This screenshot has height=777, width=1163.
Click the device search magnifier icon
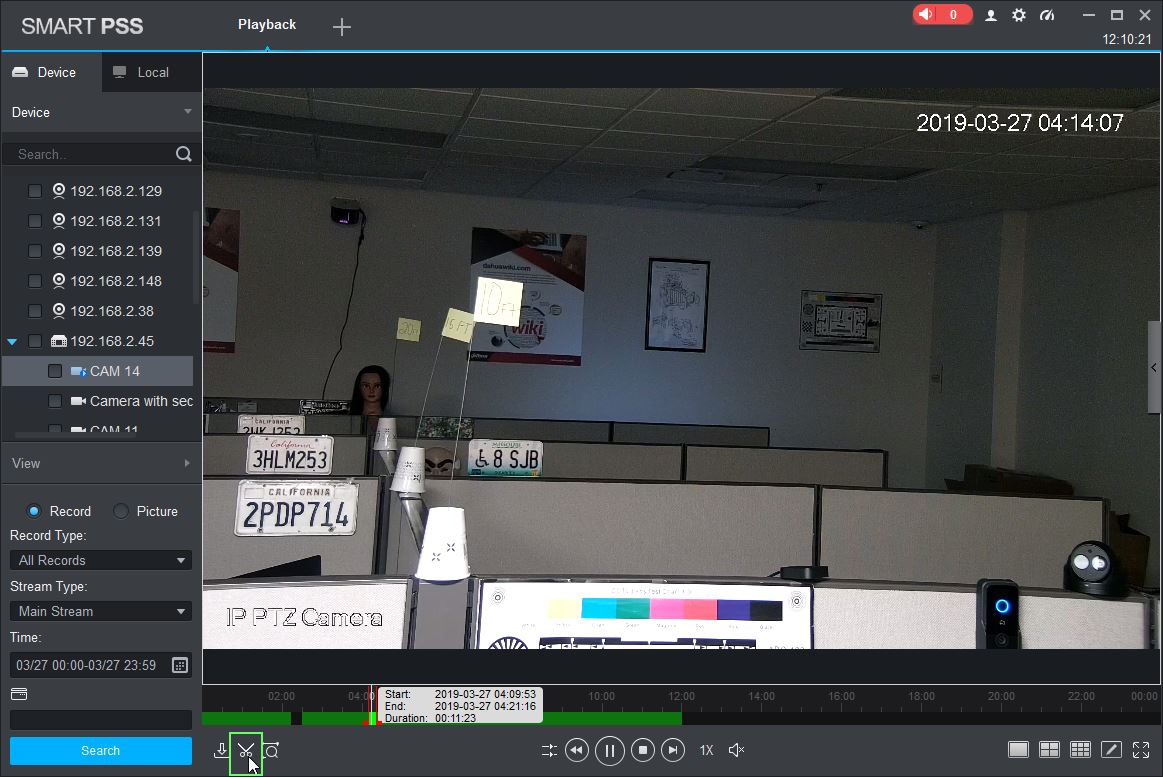tap(184, 153)
